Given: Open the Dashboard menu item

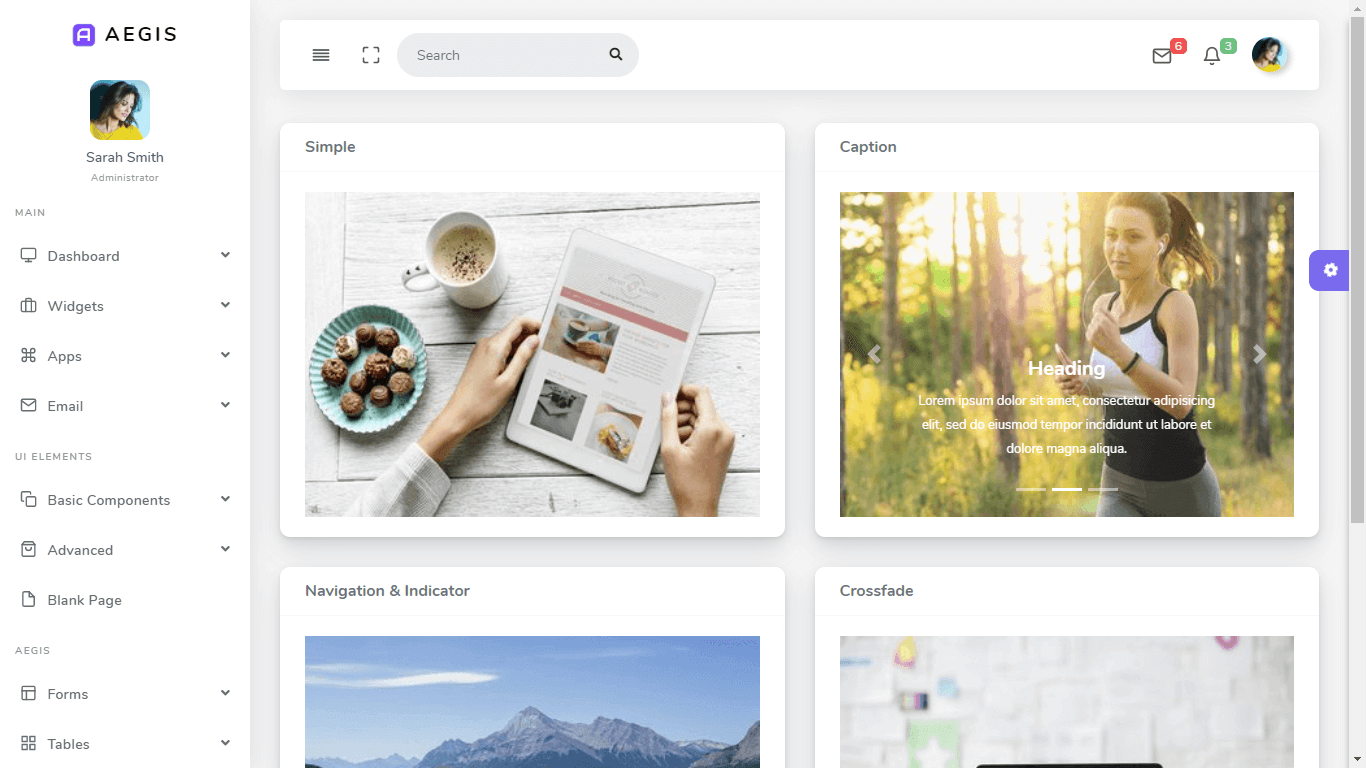Looking at the screenshot, I should (125, 256).
